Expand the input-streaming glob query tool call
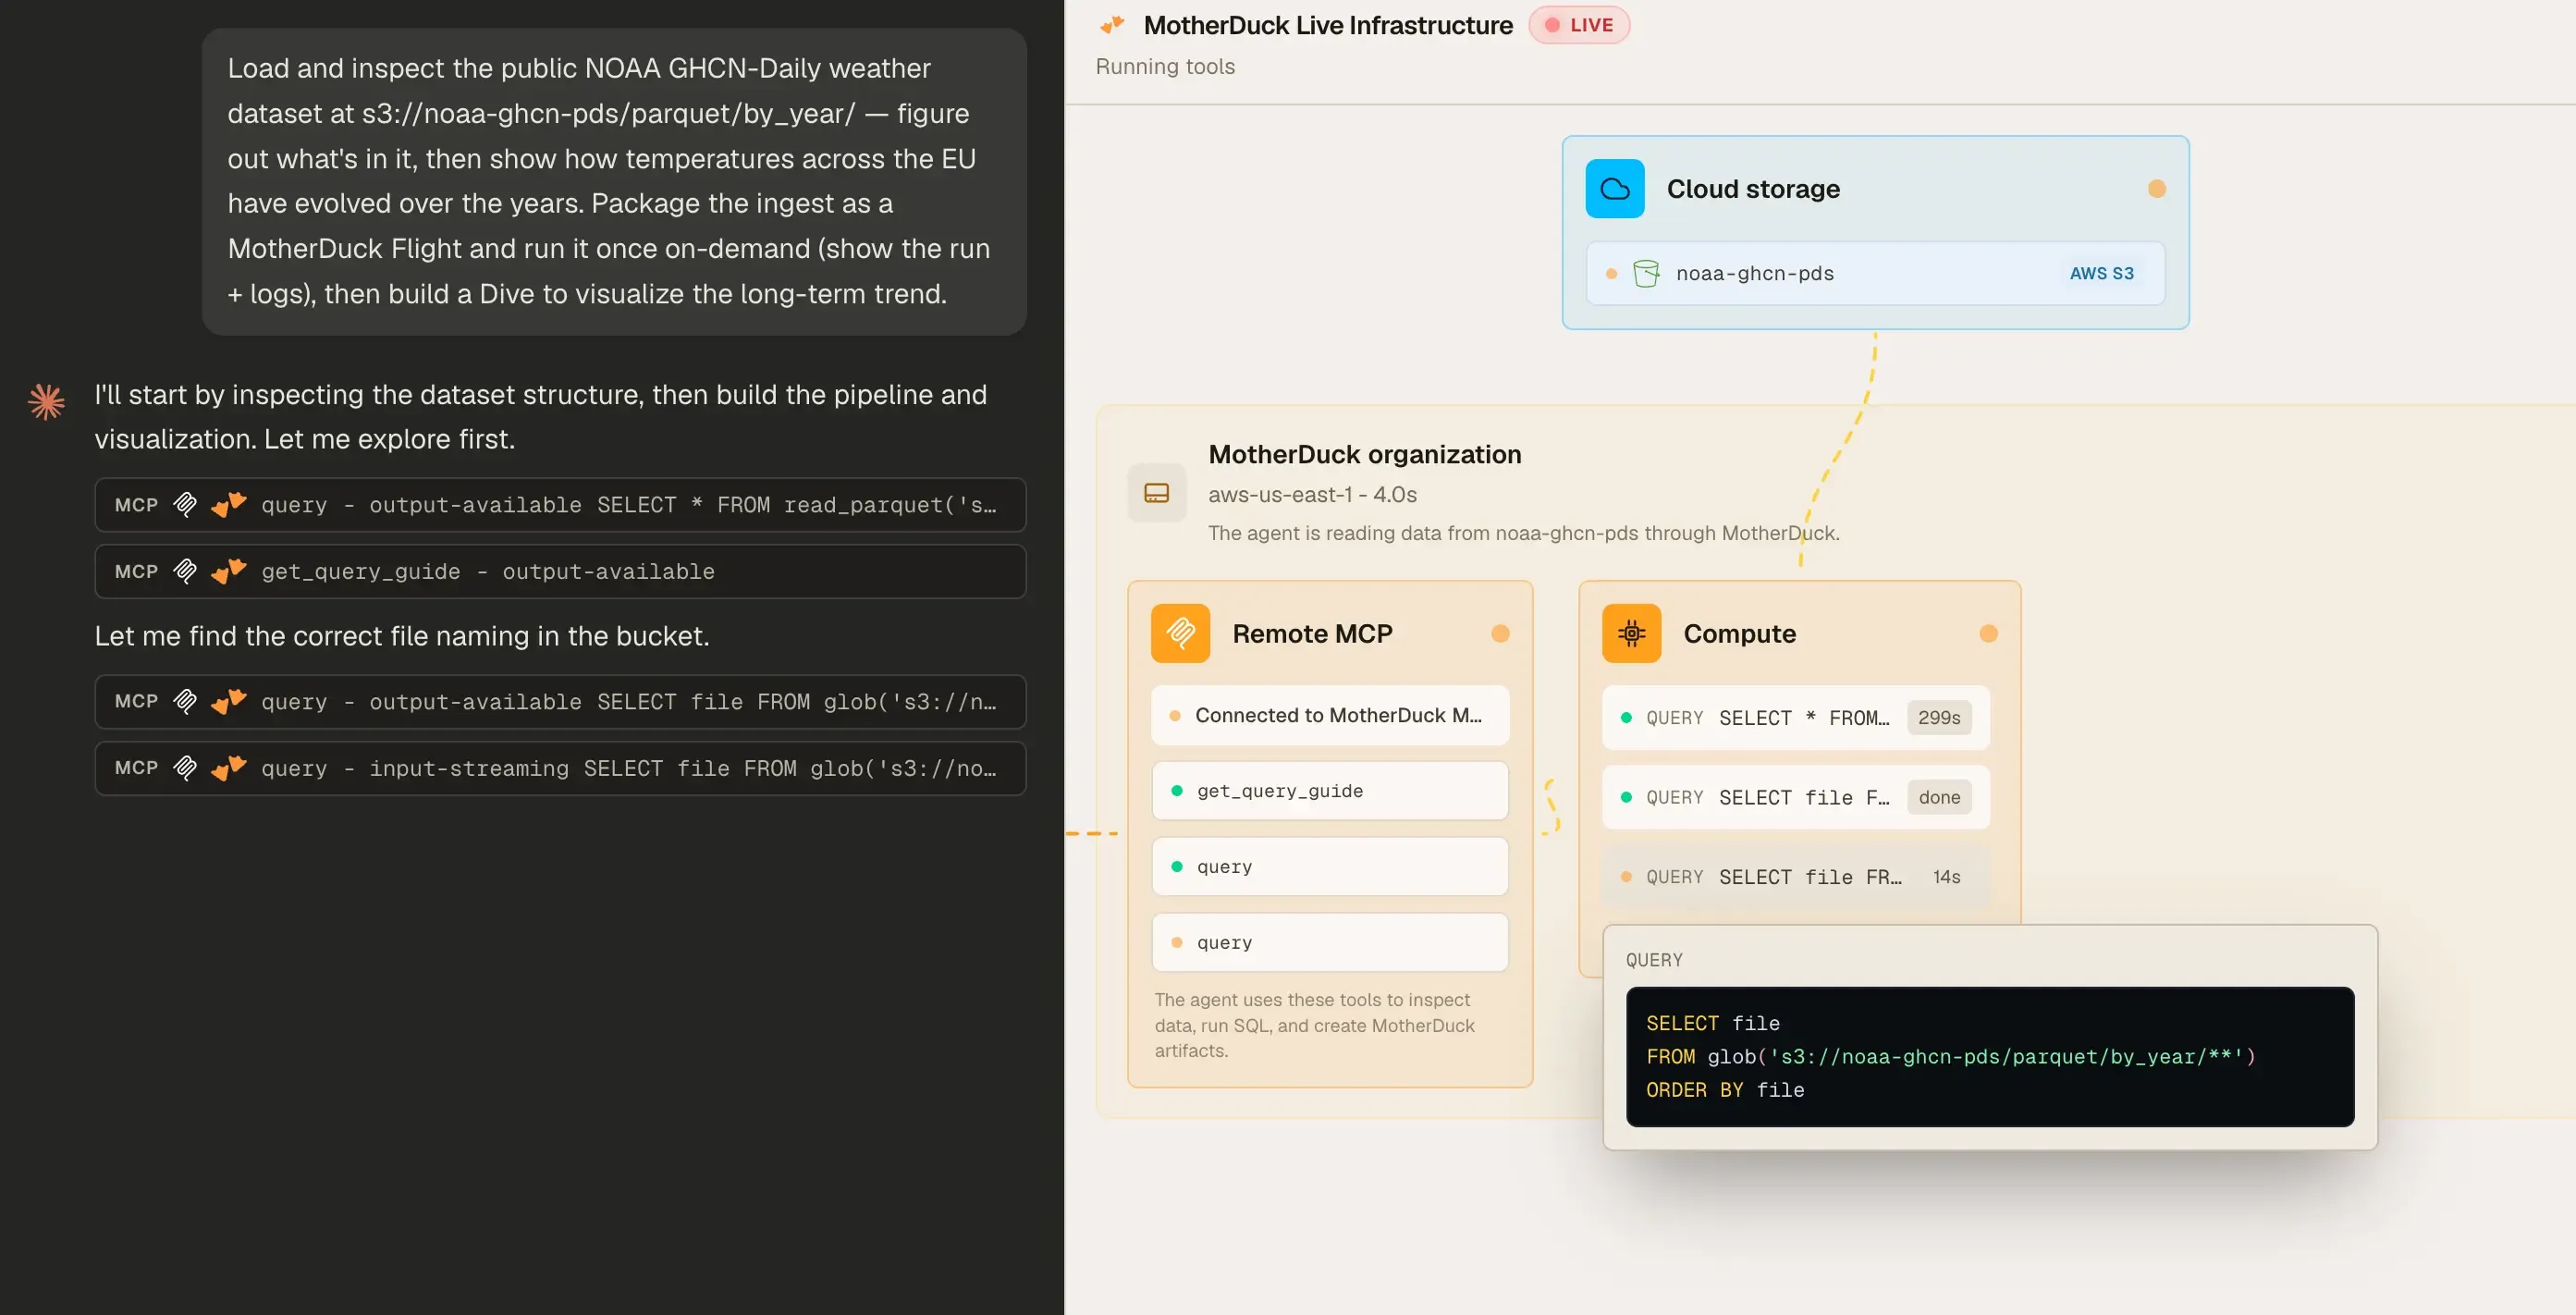2576x1315 pixels. 560,768
